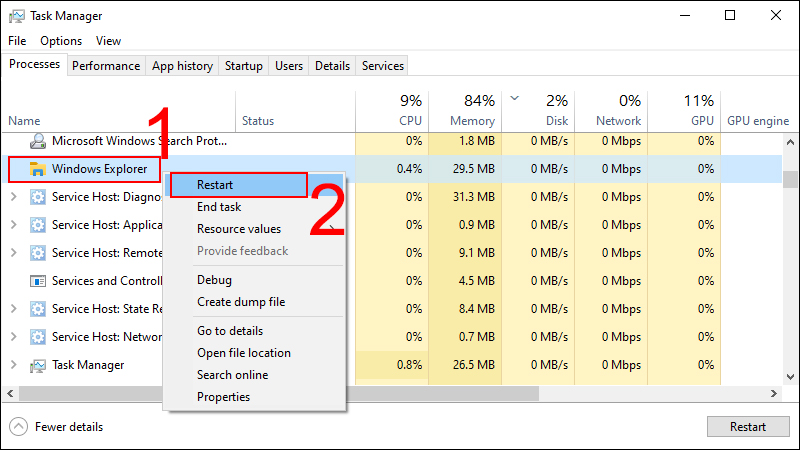Switch to the Details tab
This screenshot has height=450, width=800.
[332, 66]
